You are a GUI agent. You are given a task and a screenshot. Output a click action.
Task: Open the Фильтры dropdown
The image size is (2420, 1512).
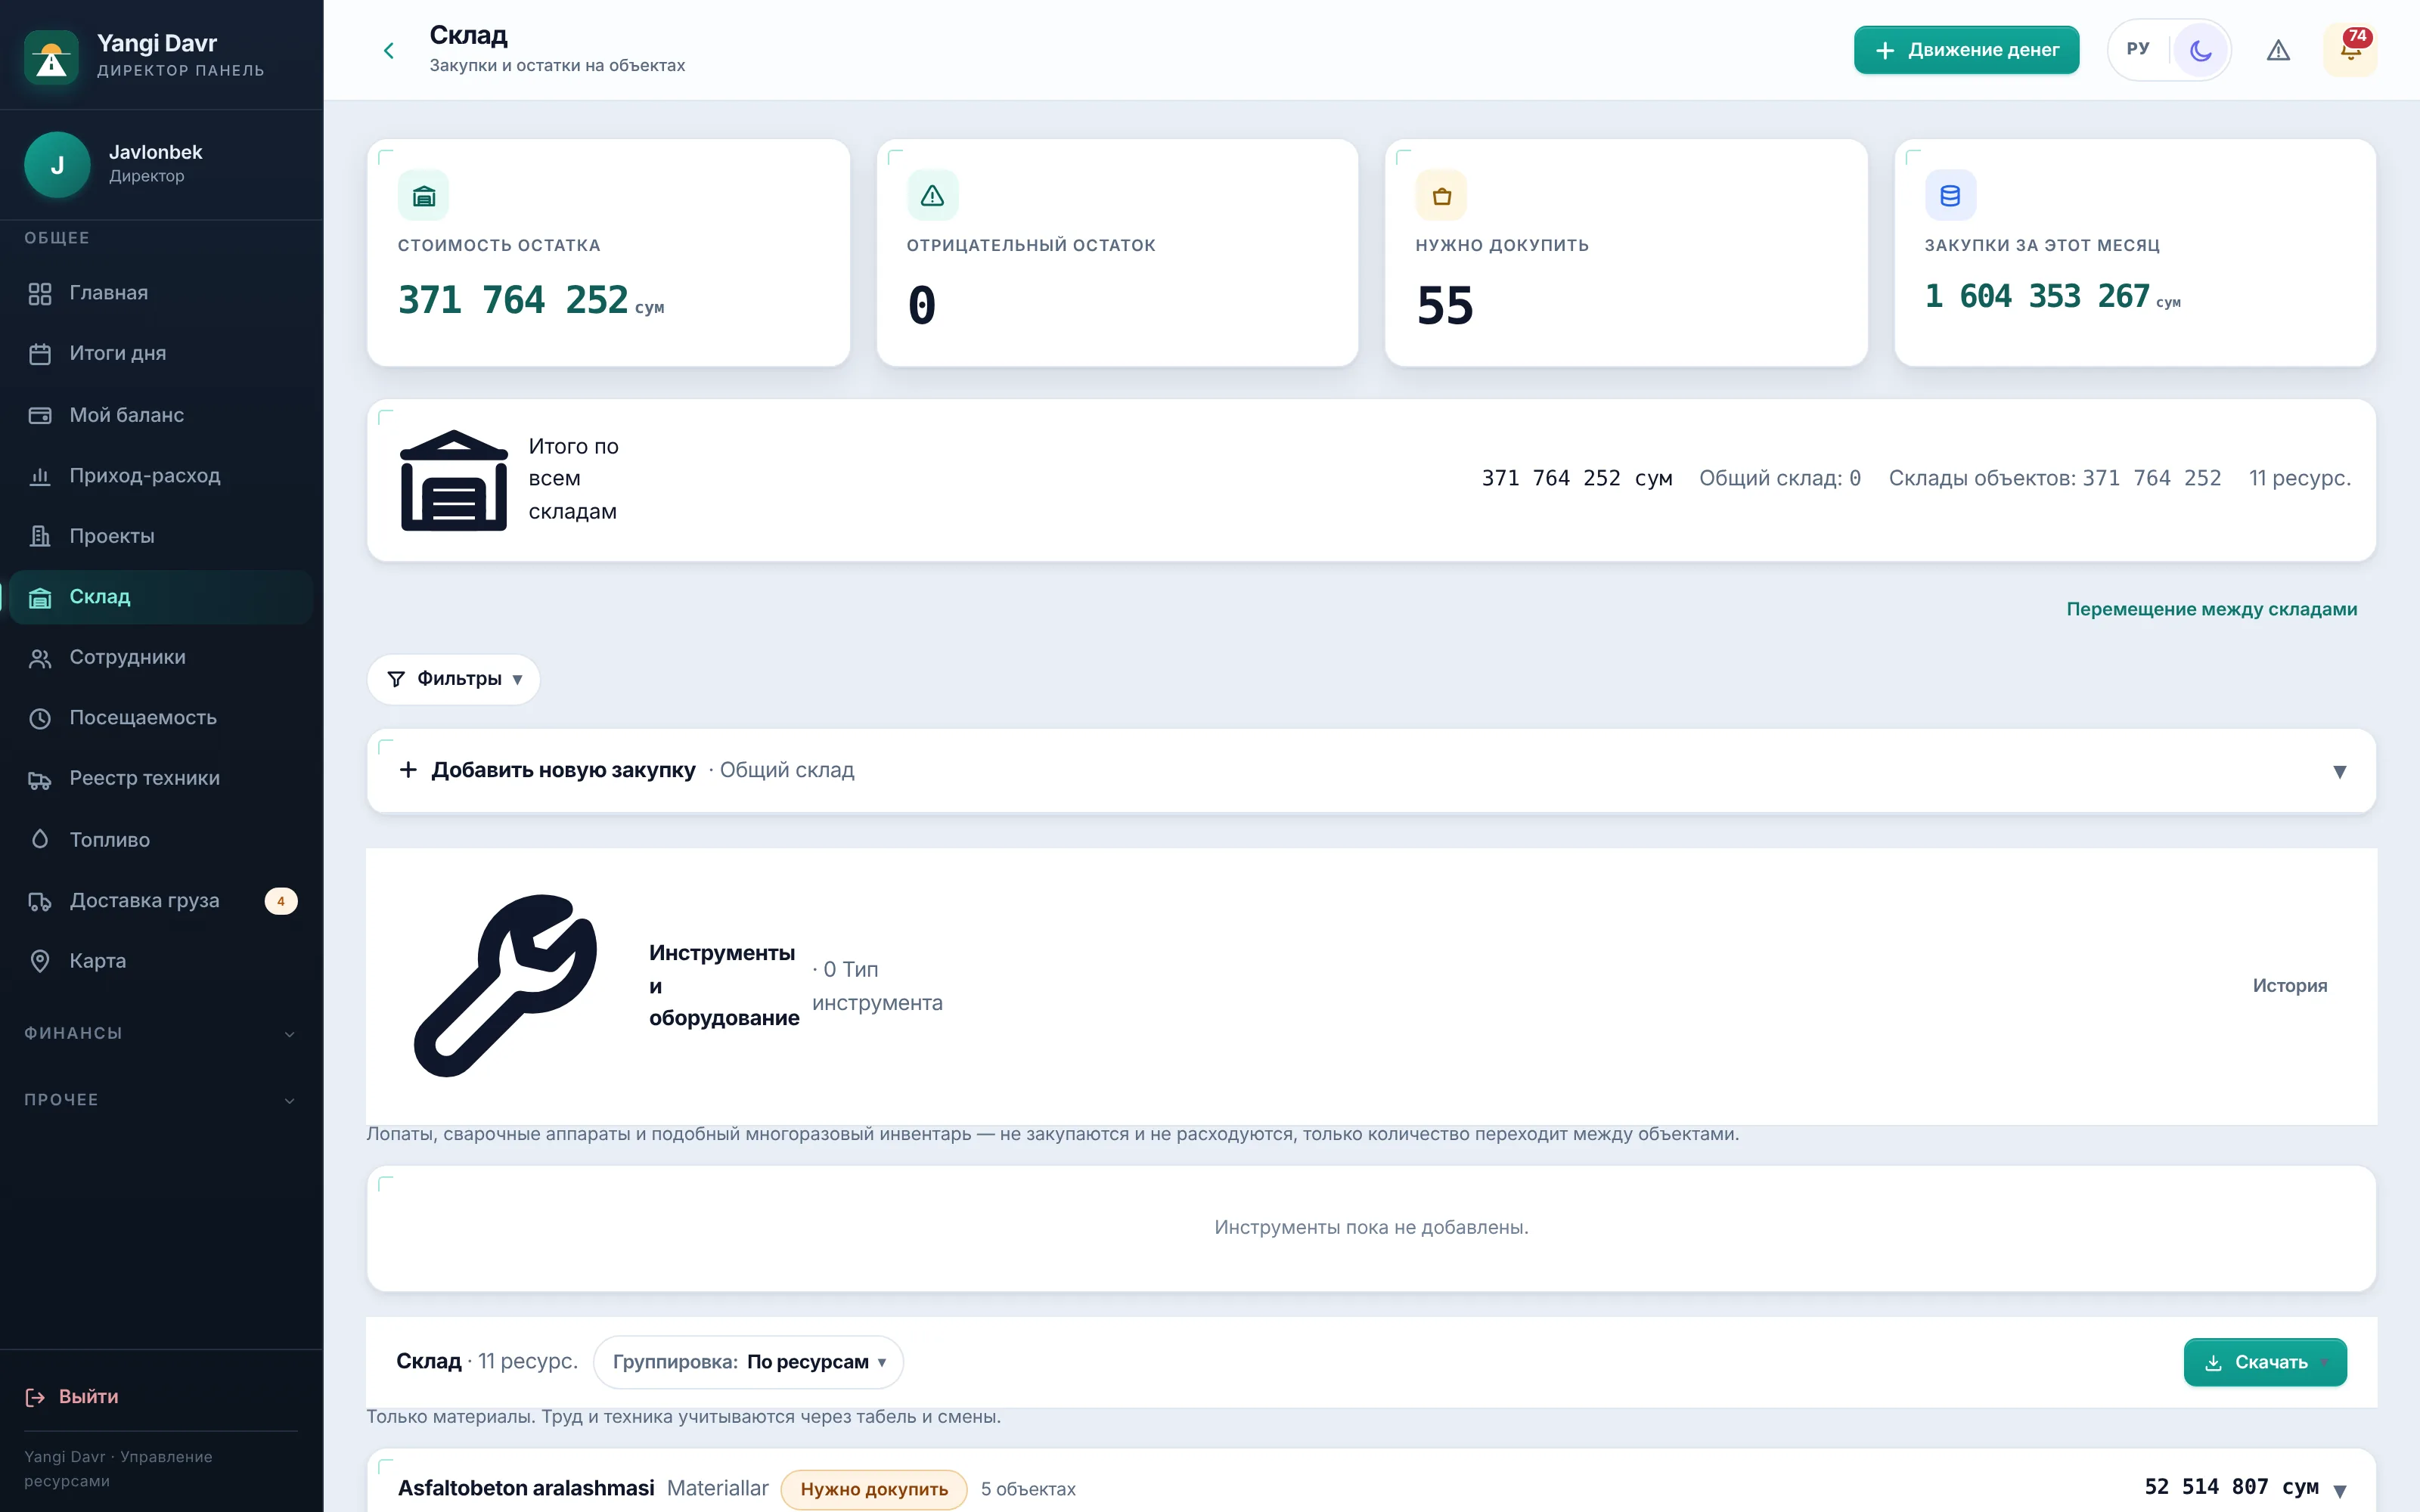point(454,680)
